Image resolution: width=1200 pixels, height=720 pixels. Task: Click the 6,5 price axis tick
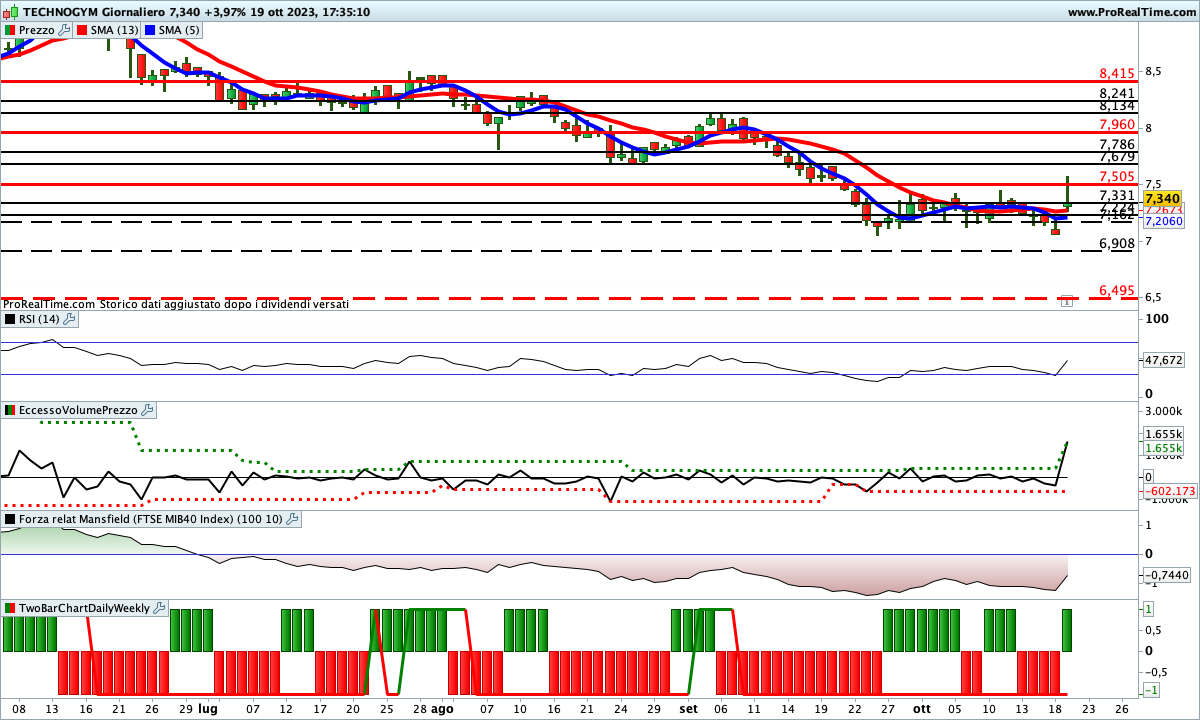pos(1153,297)
